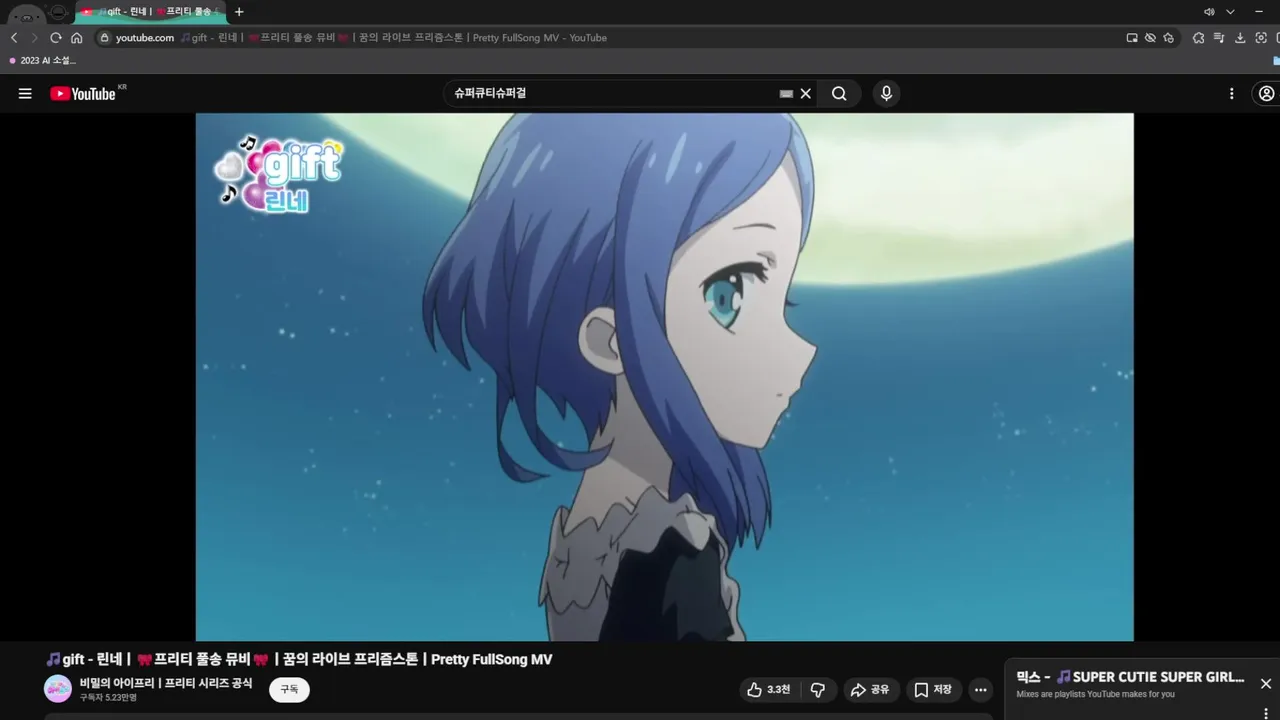Take a screen capture with capture icon
Image resolution: width=1280 pixels, height=720 pixels.
pyautogui.click(x=1261, y=38)
